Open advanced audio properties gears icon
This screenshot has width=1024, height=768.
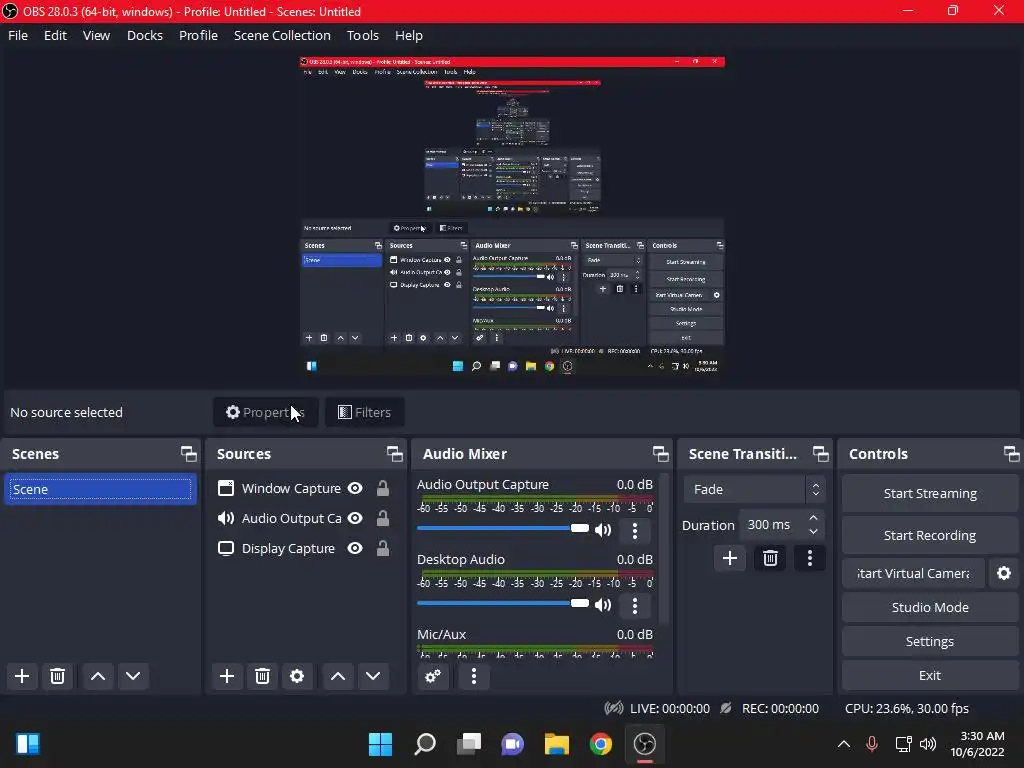click(x=433, y=677)
